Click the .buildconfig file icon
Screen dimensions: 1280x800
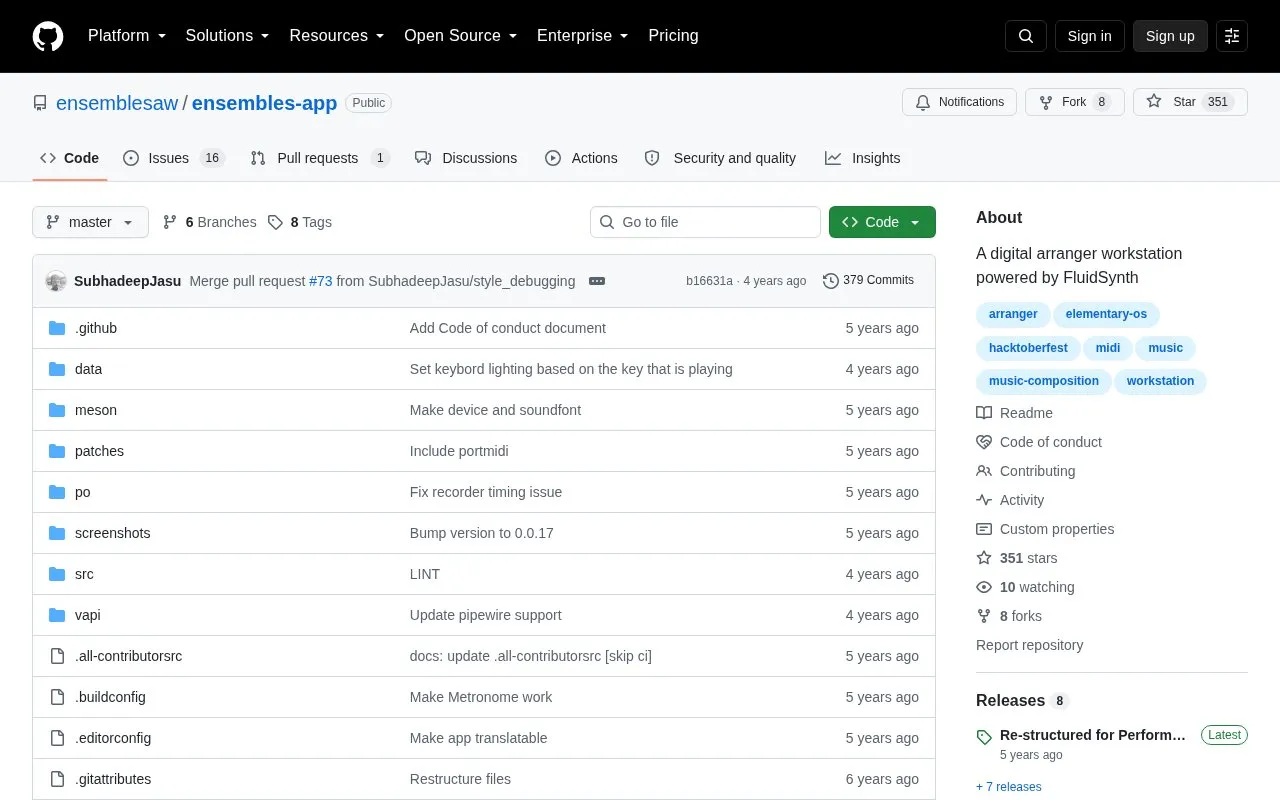click(x=57, y=697)
